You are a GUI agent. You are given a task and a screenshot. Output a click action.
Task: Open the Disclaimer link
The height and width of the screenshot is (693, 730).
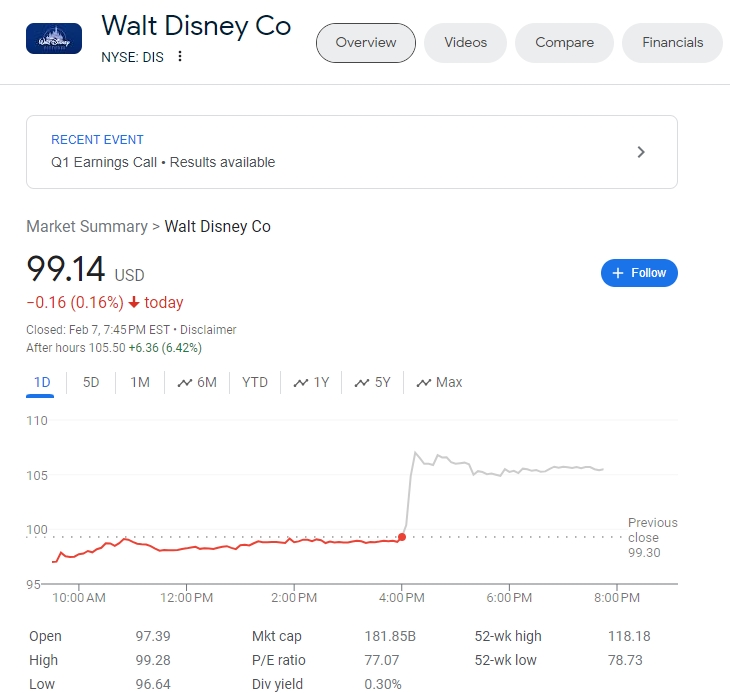tap(210, 329)
